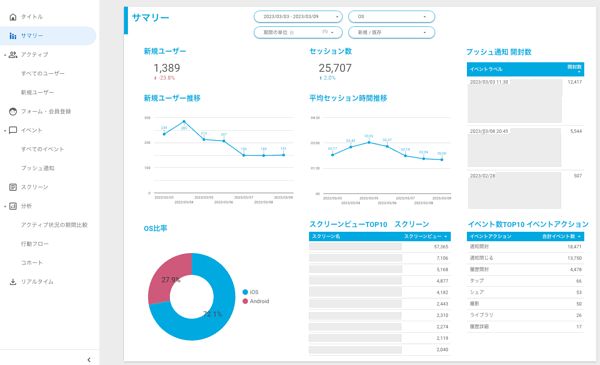Image resolution: width=600 pixels, height=365 pixels.
Task: Open the 期間の単位 dropdown
Action: 298,33
